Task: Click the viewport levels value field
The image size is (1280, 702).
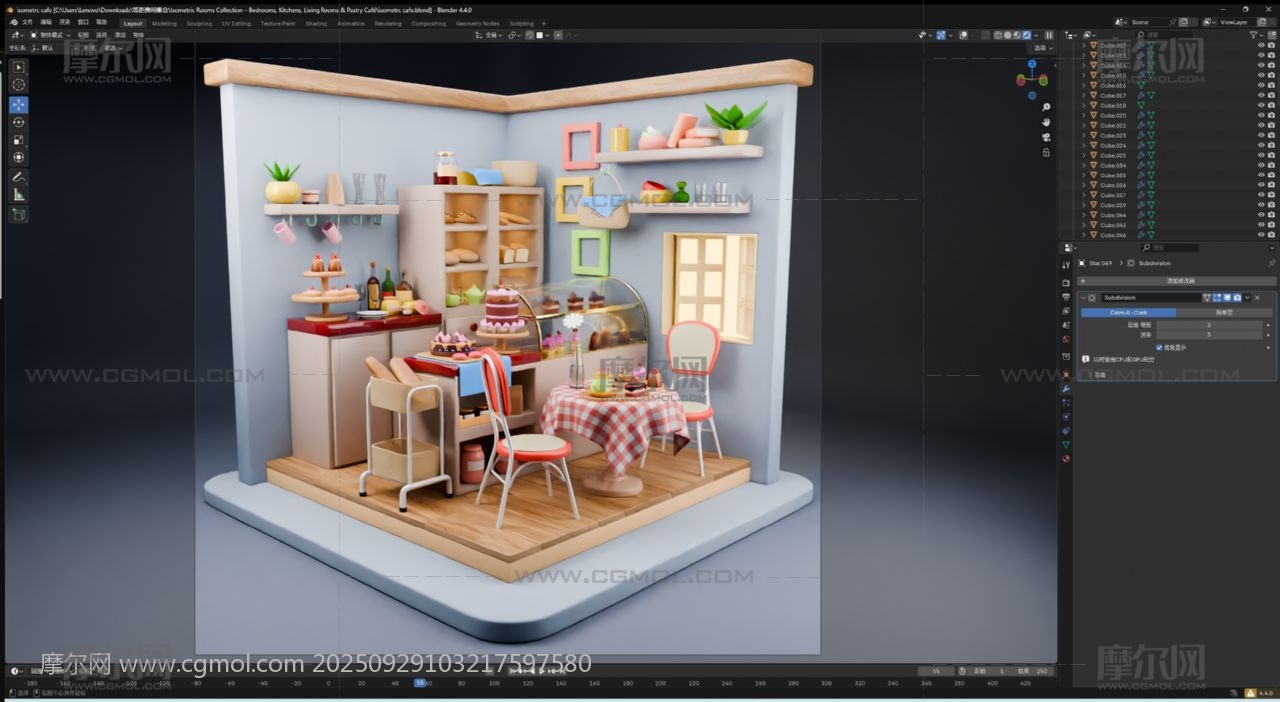Action: [x=1209, y=325]
